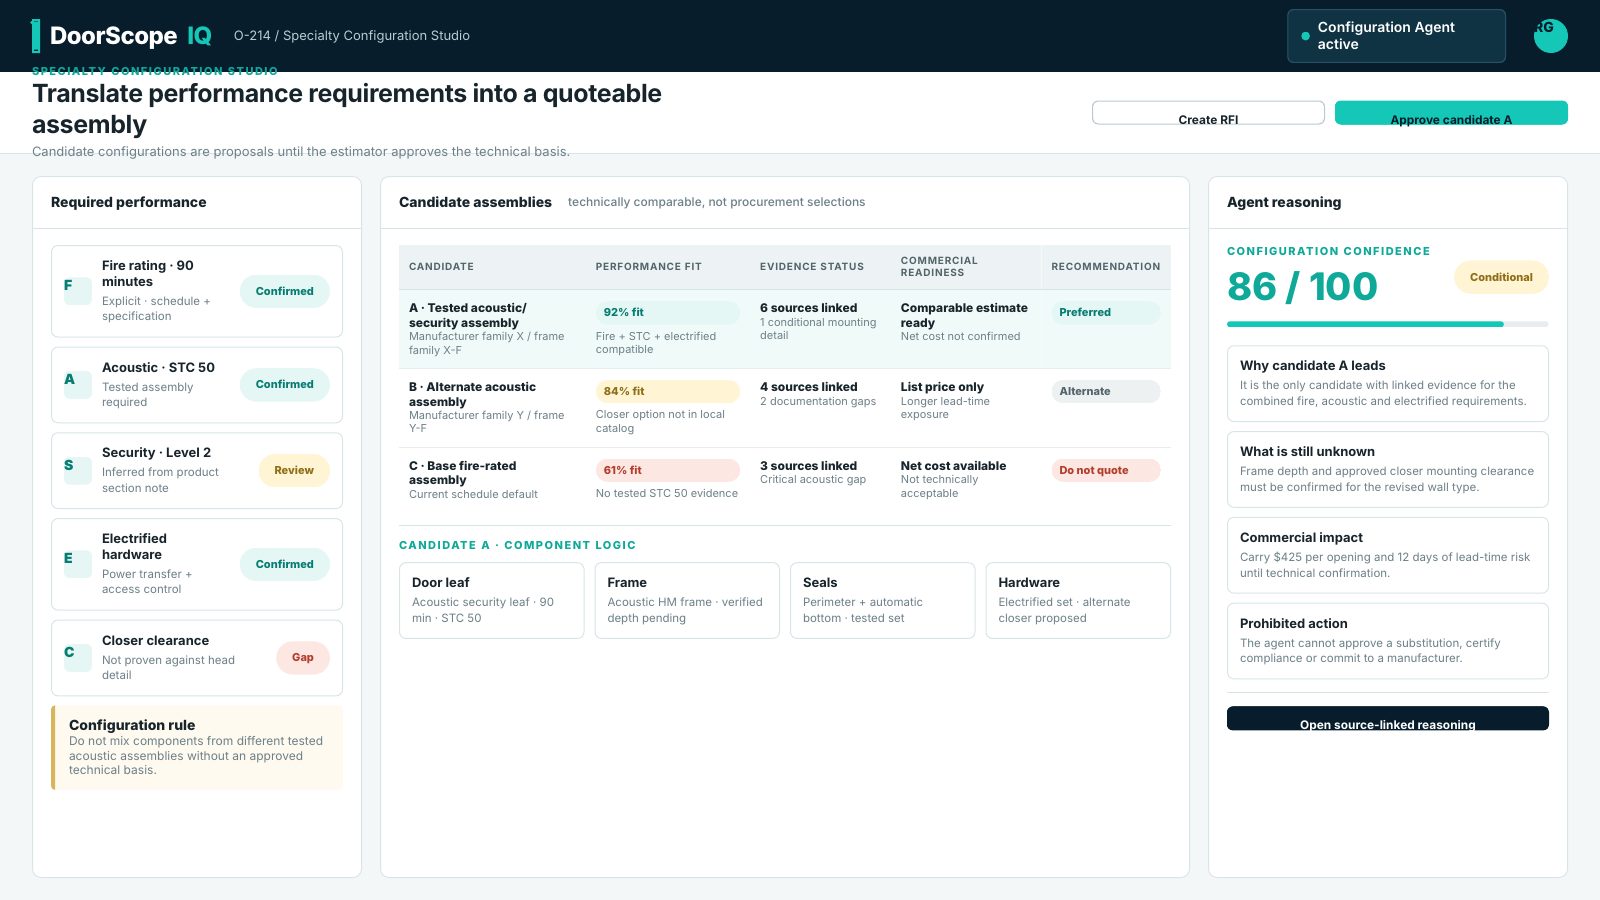This screenshot has width=1600, height=900.
Task: Click the Confirmed badge for Electrified hardware
Action: [285, 564]
